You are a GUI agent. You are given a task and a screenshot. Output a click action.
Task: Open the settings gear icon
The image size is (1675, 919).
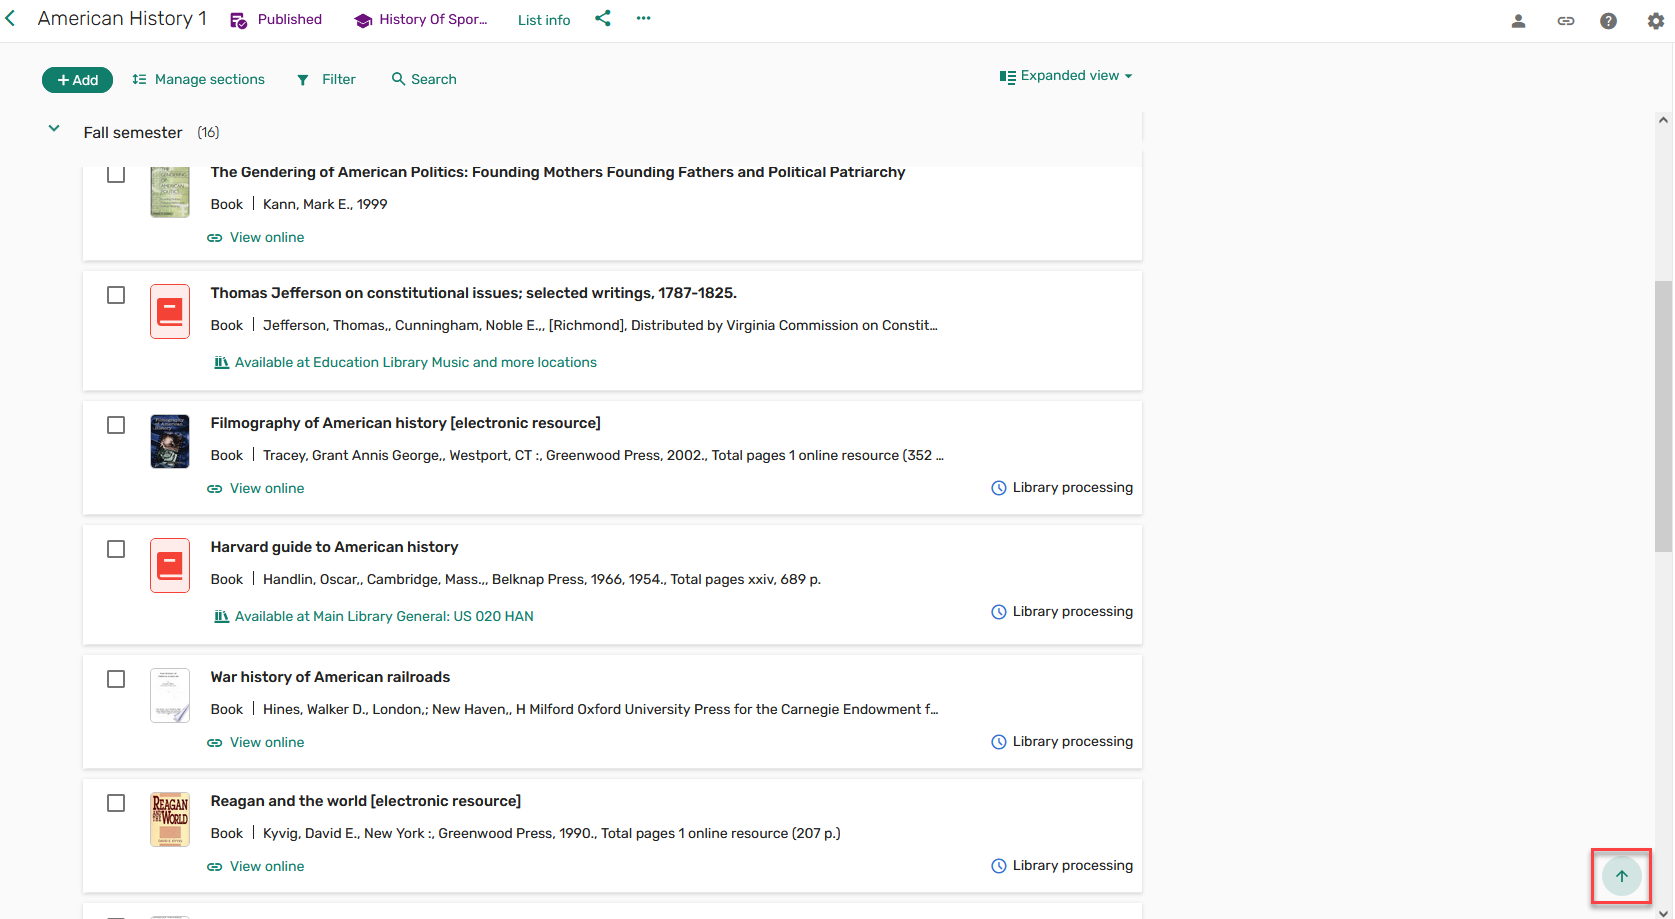1656,20
